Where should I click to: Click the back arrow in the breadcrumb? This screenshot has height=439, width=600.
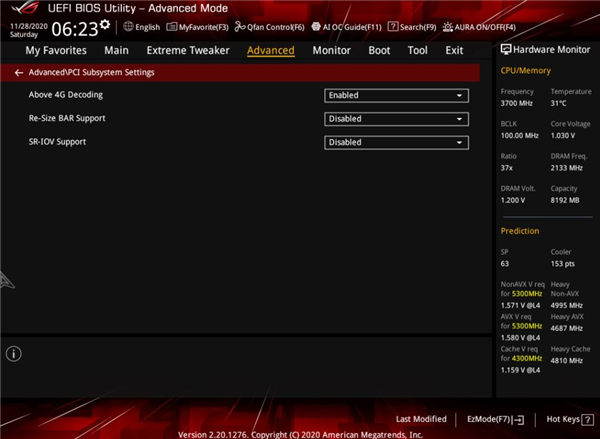[19, 73]
